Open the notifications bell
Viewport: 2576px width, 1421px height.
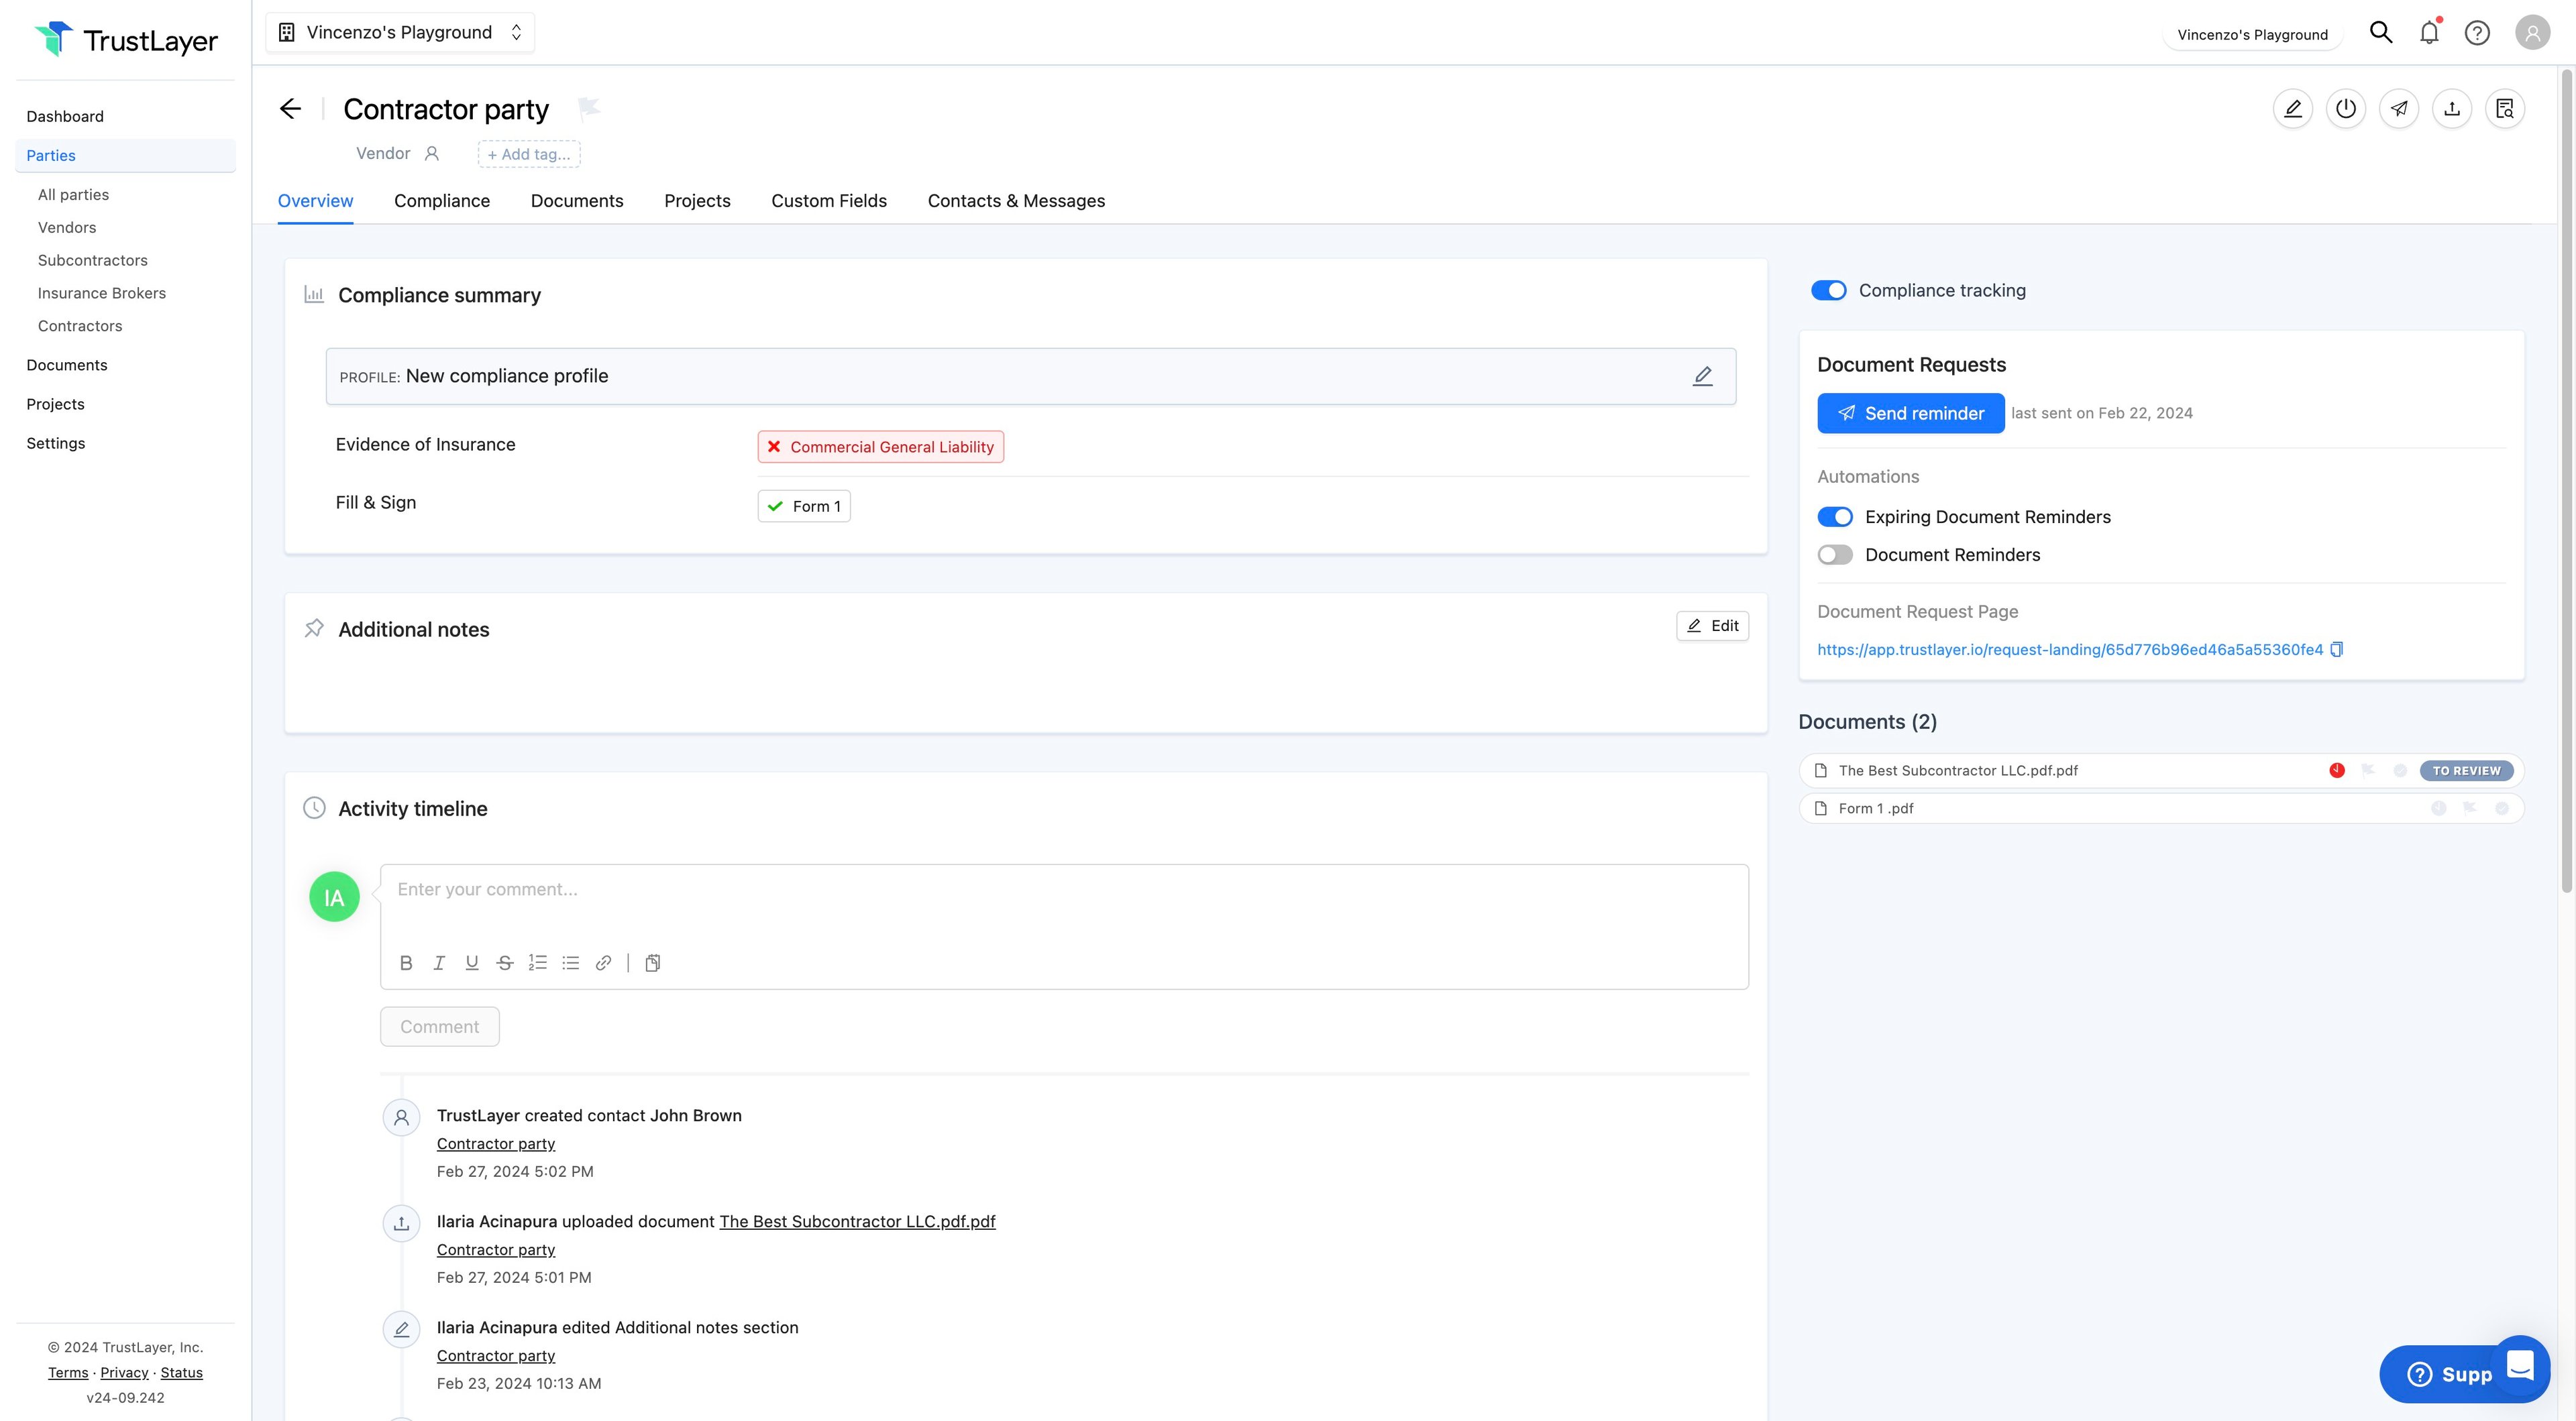[2429, 33]
